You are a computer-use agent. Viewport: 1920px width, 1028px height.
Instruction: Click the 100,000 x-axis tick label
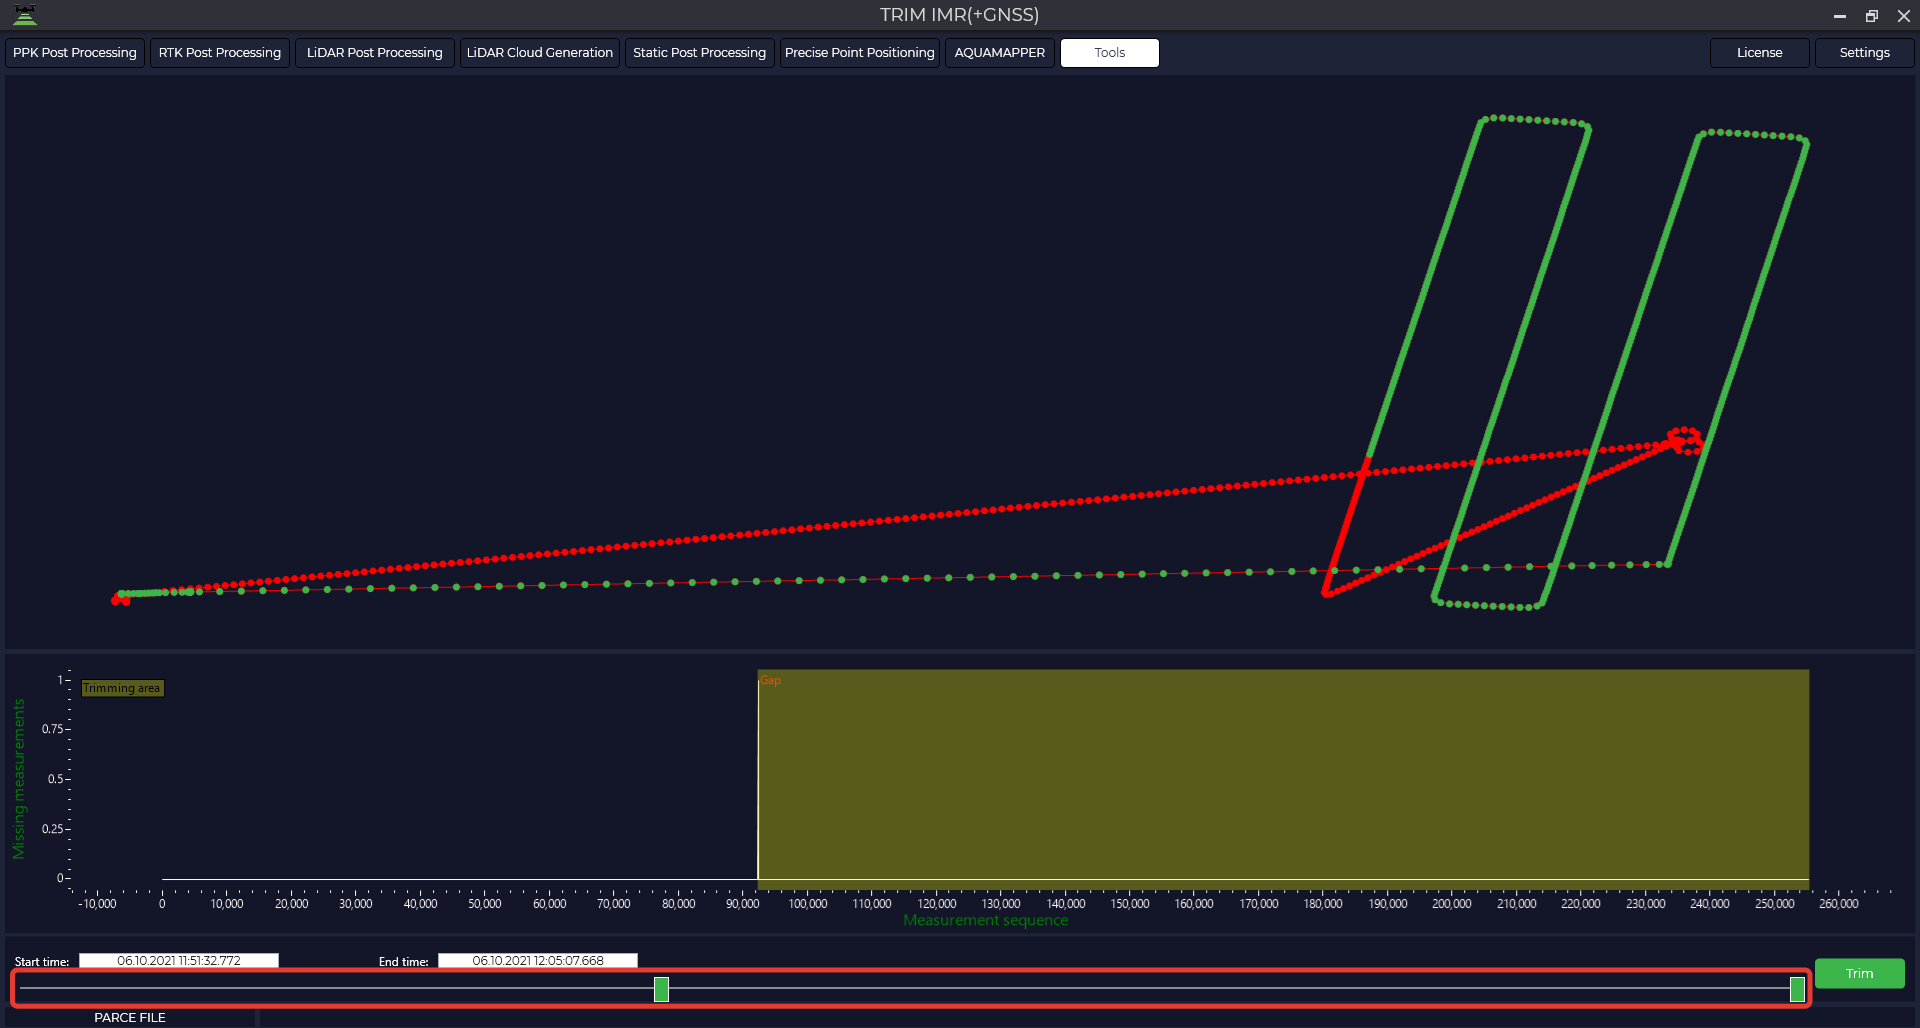[808, 904]
